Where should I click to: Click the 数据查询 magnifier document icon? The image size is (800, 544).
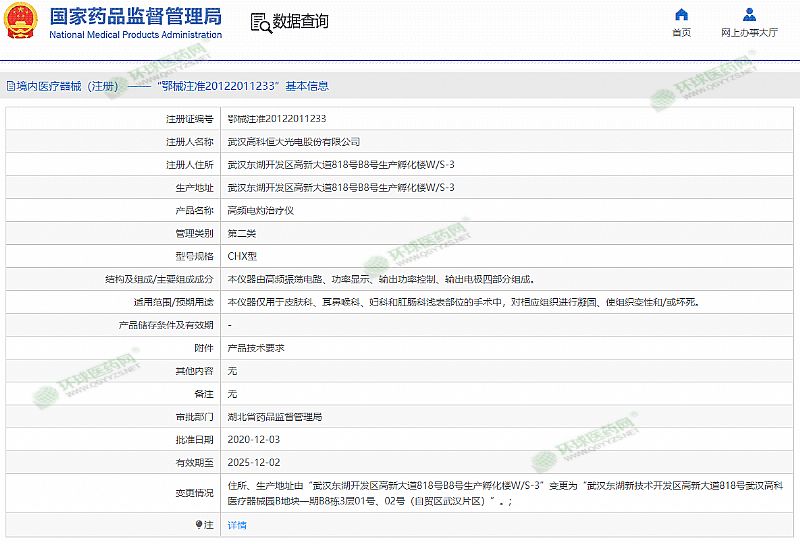(260, 22)
